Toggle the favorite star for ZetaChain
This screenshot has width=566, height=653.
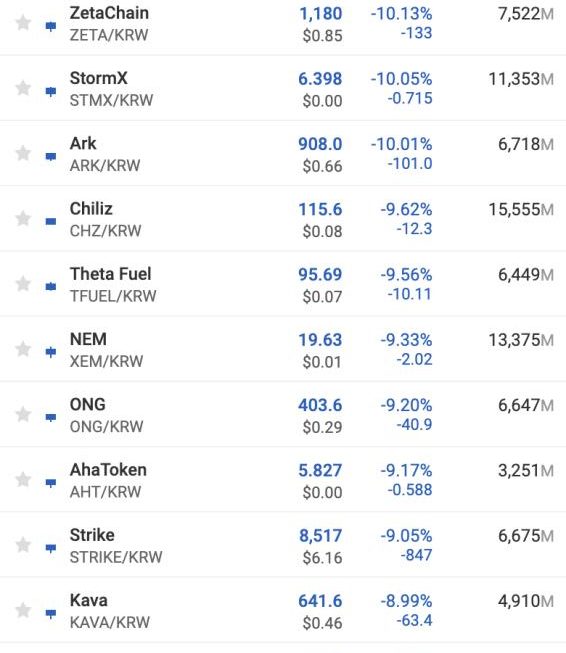(x=23, y=22)
